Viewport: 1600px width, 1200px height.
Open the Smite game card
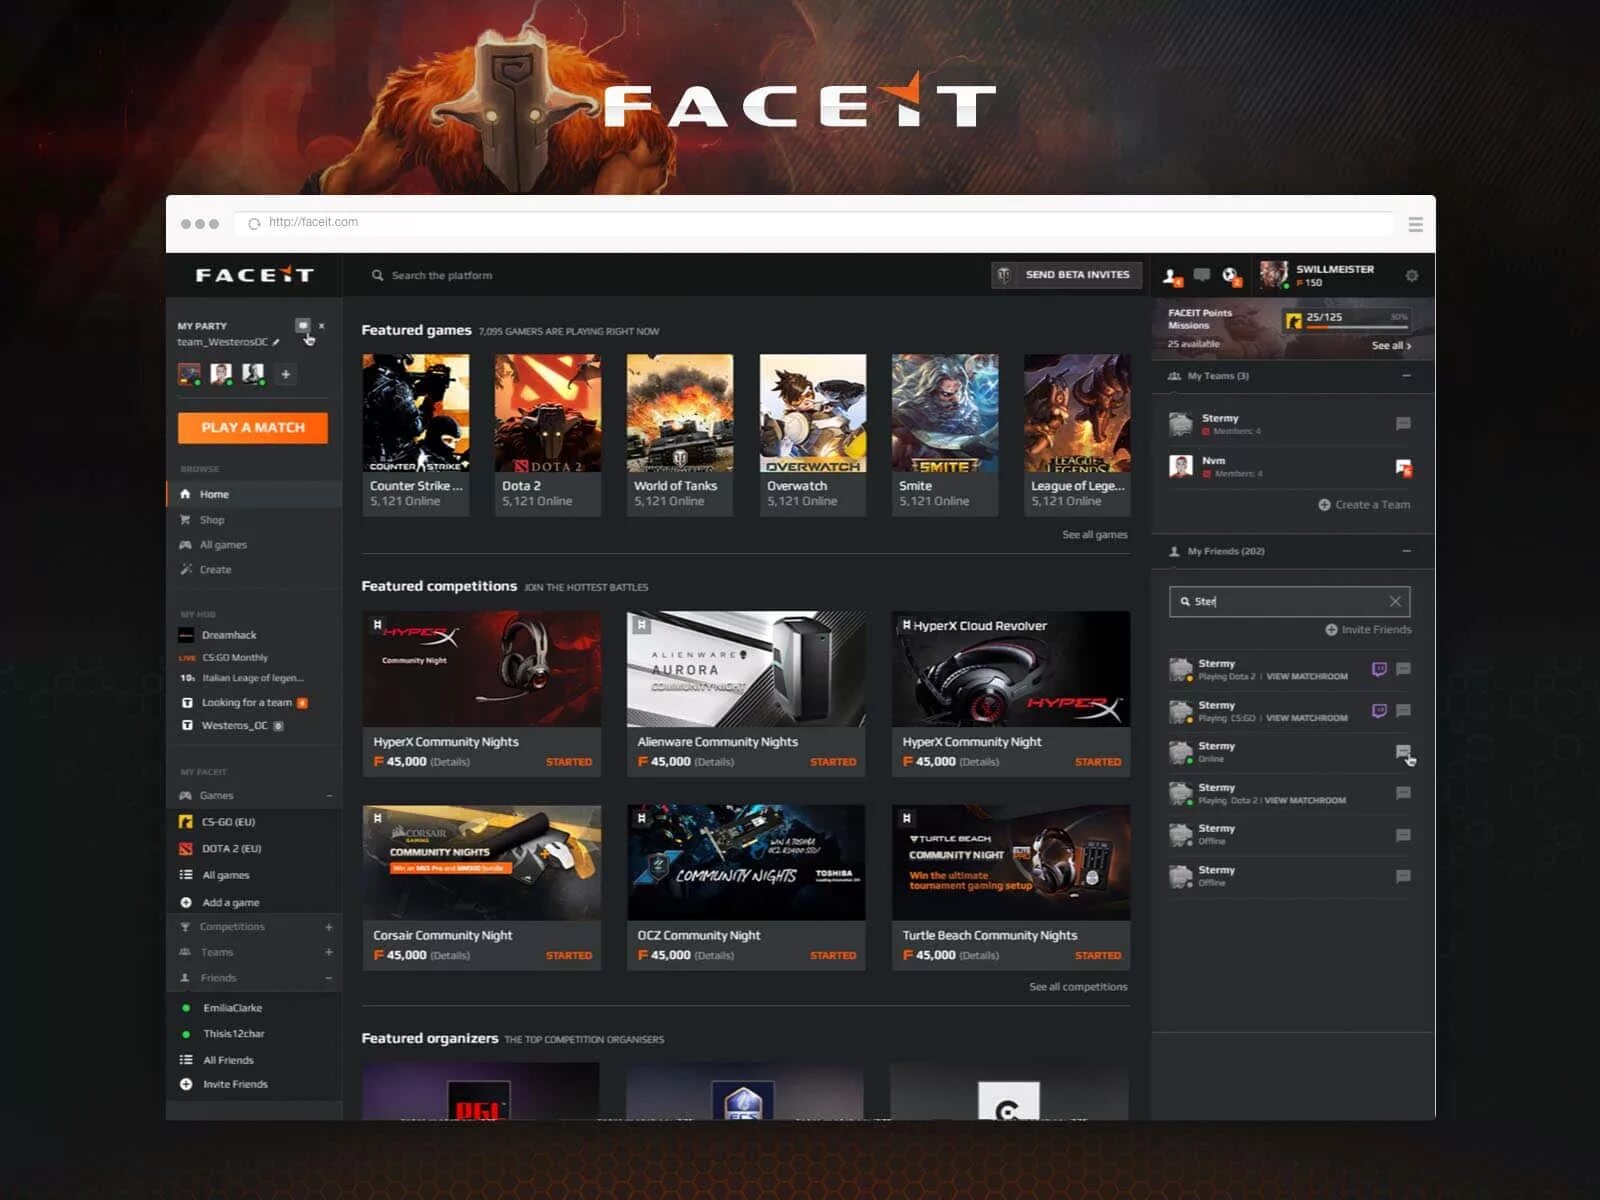point(945,435)
